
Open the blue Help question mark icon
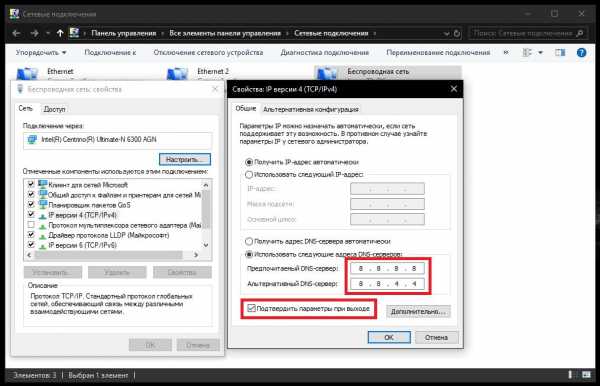pos(581,53)
